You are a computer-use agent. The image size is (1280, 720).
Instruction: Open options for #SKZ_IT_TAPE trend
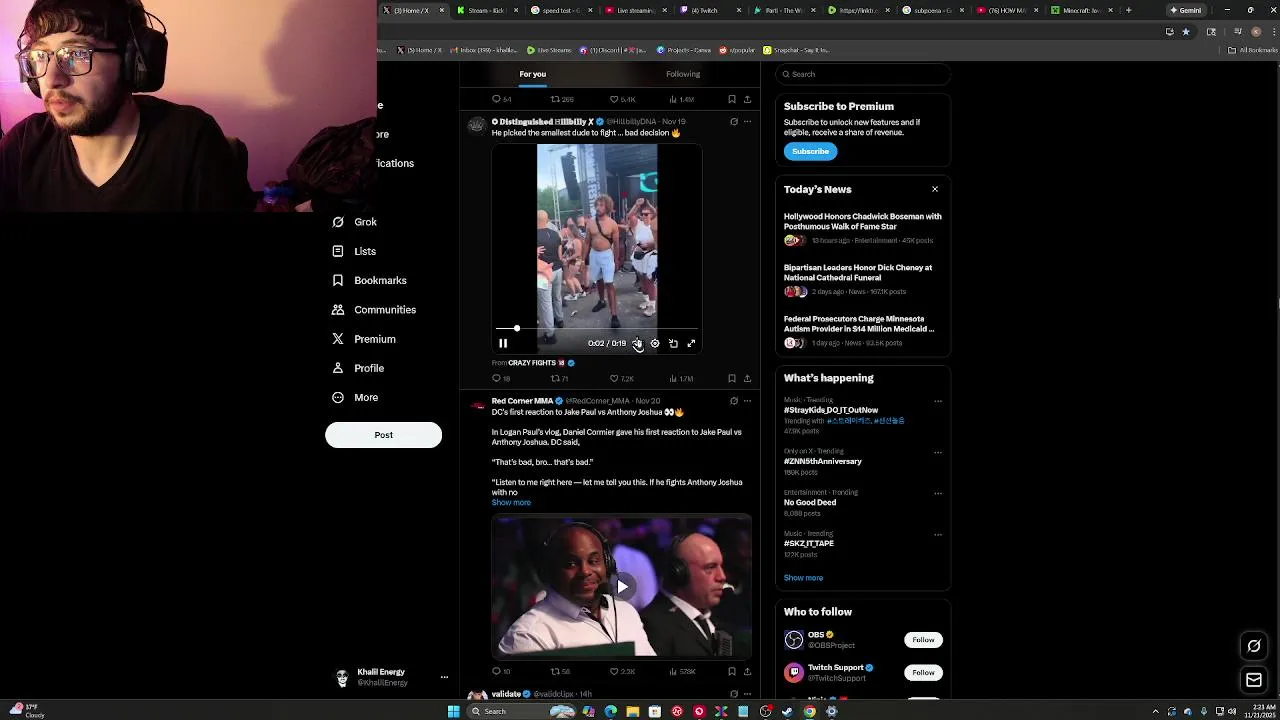pyautogui.click(x=938, y=534)
